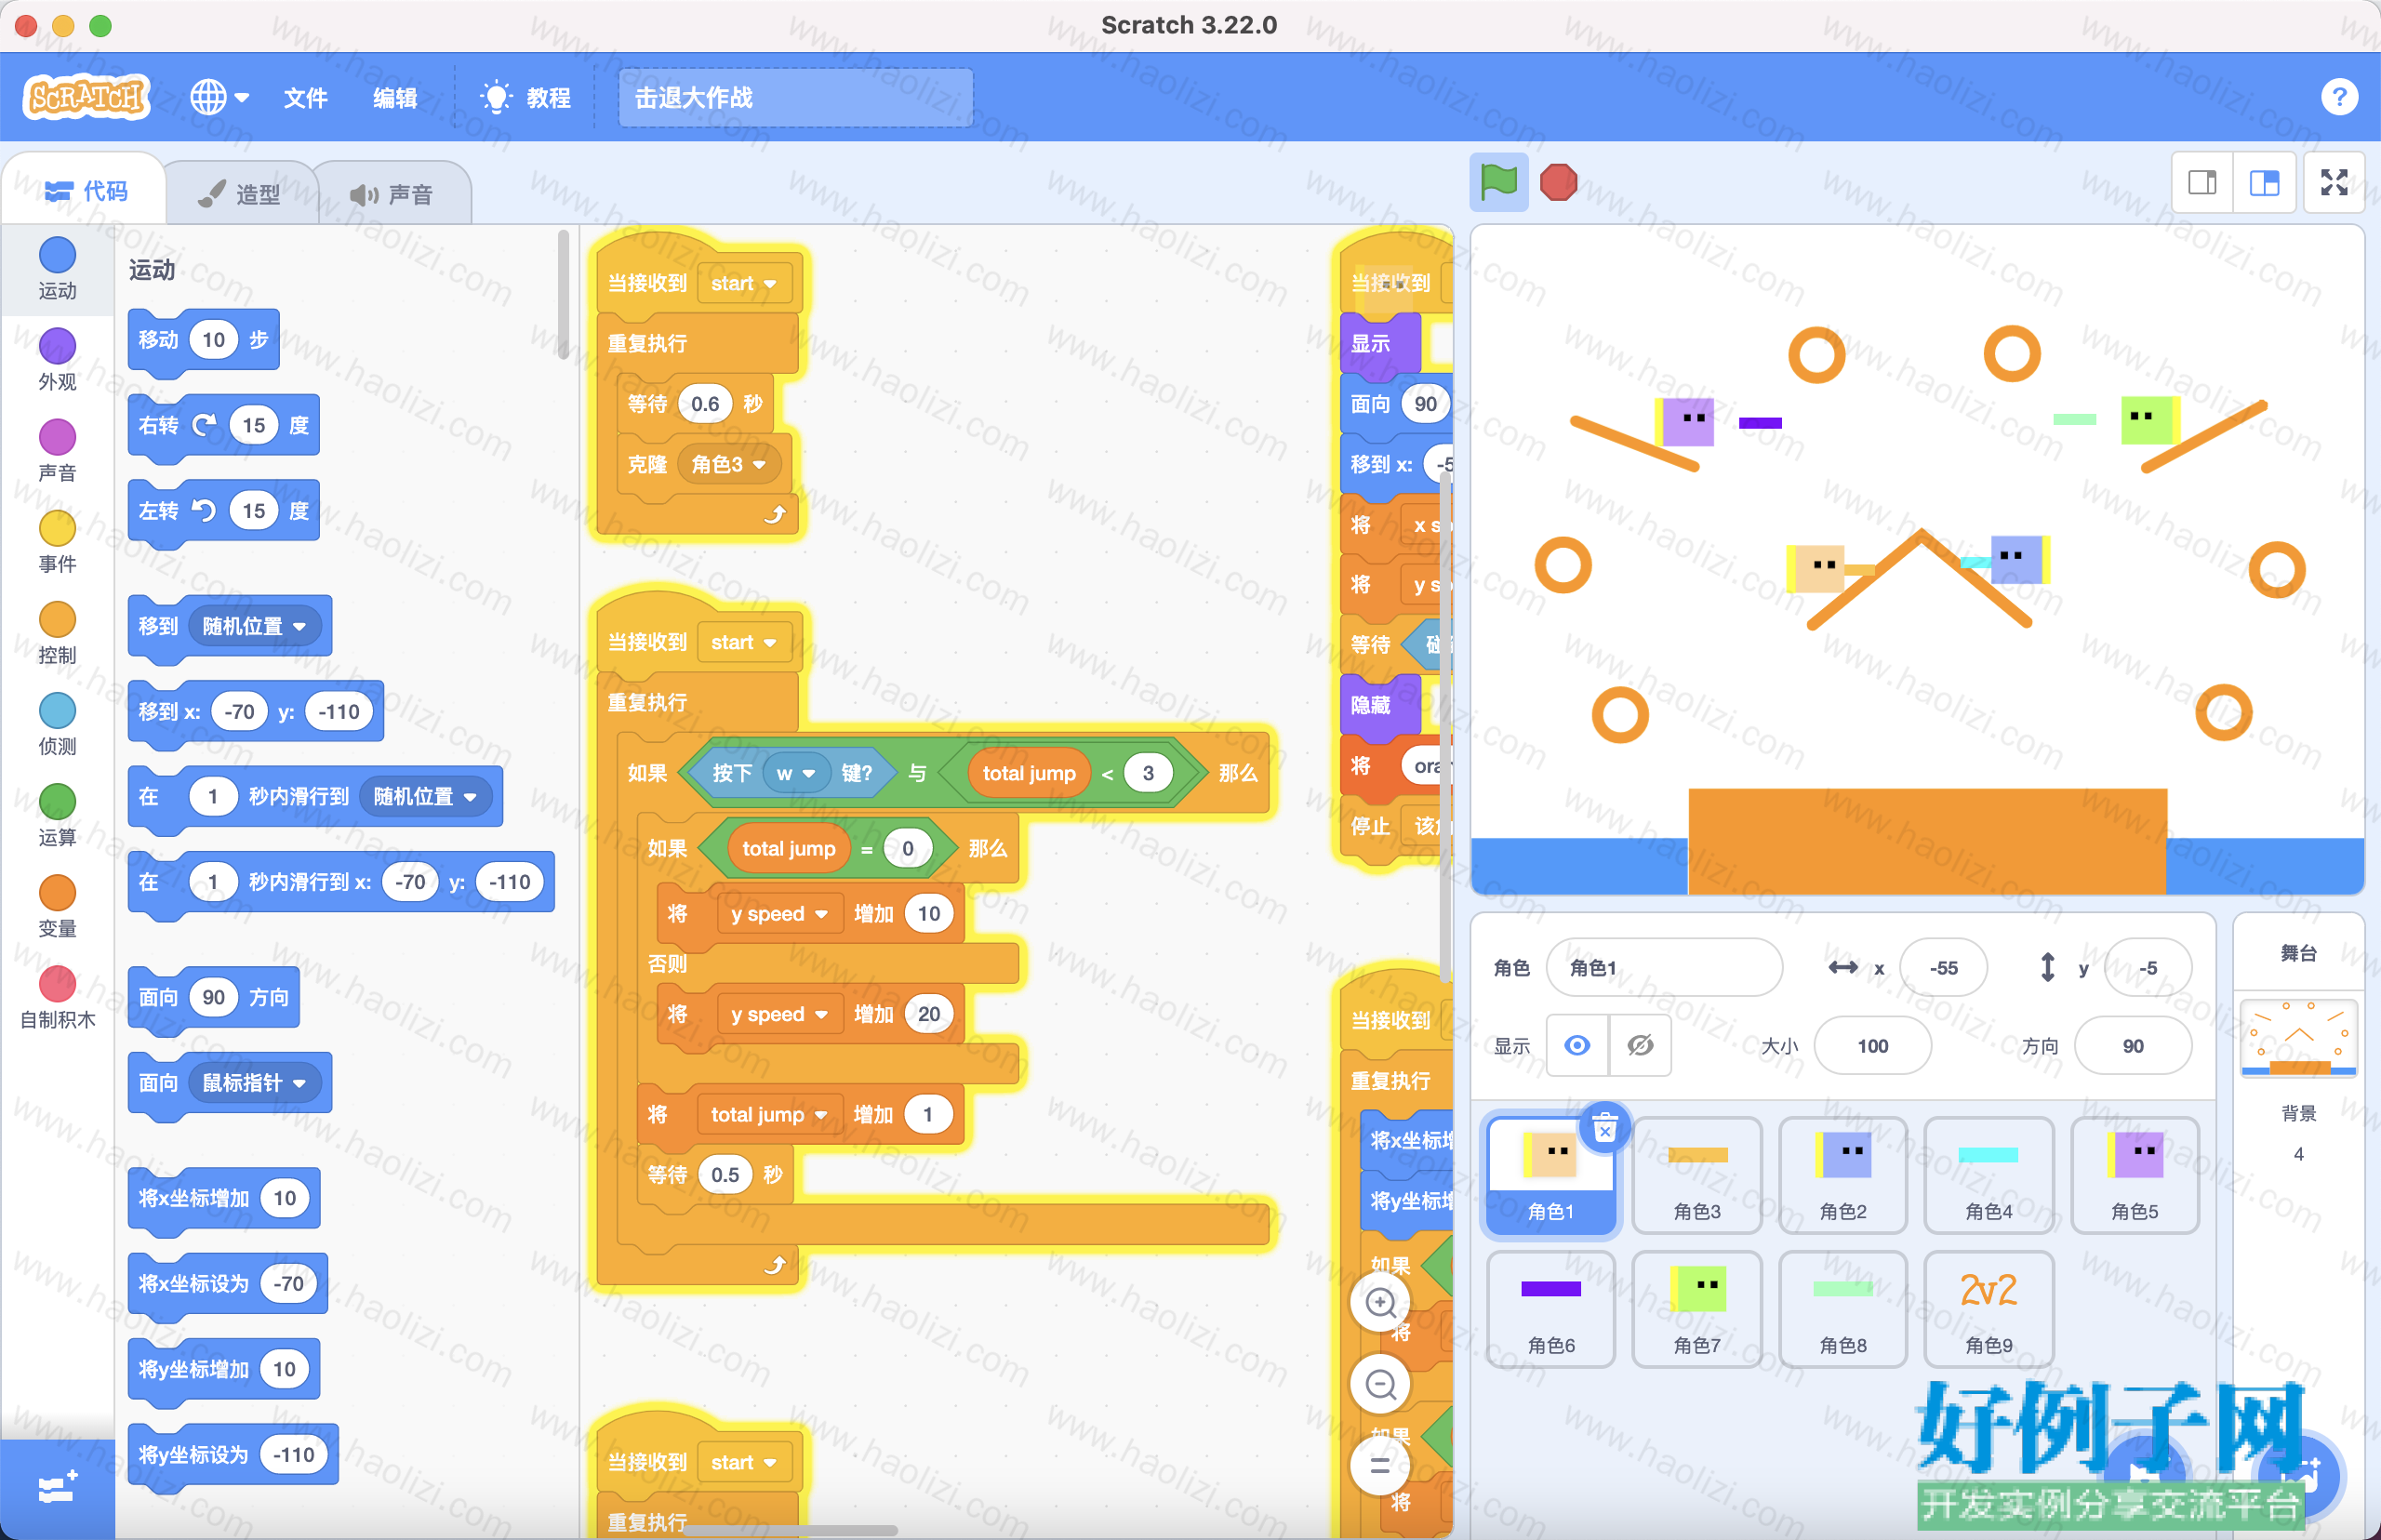Enter full screen stage mode
Image resolution: width=2381 pixels, height=1540 pixels.
coord(2334,182)
